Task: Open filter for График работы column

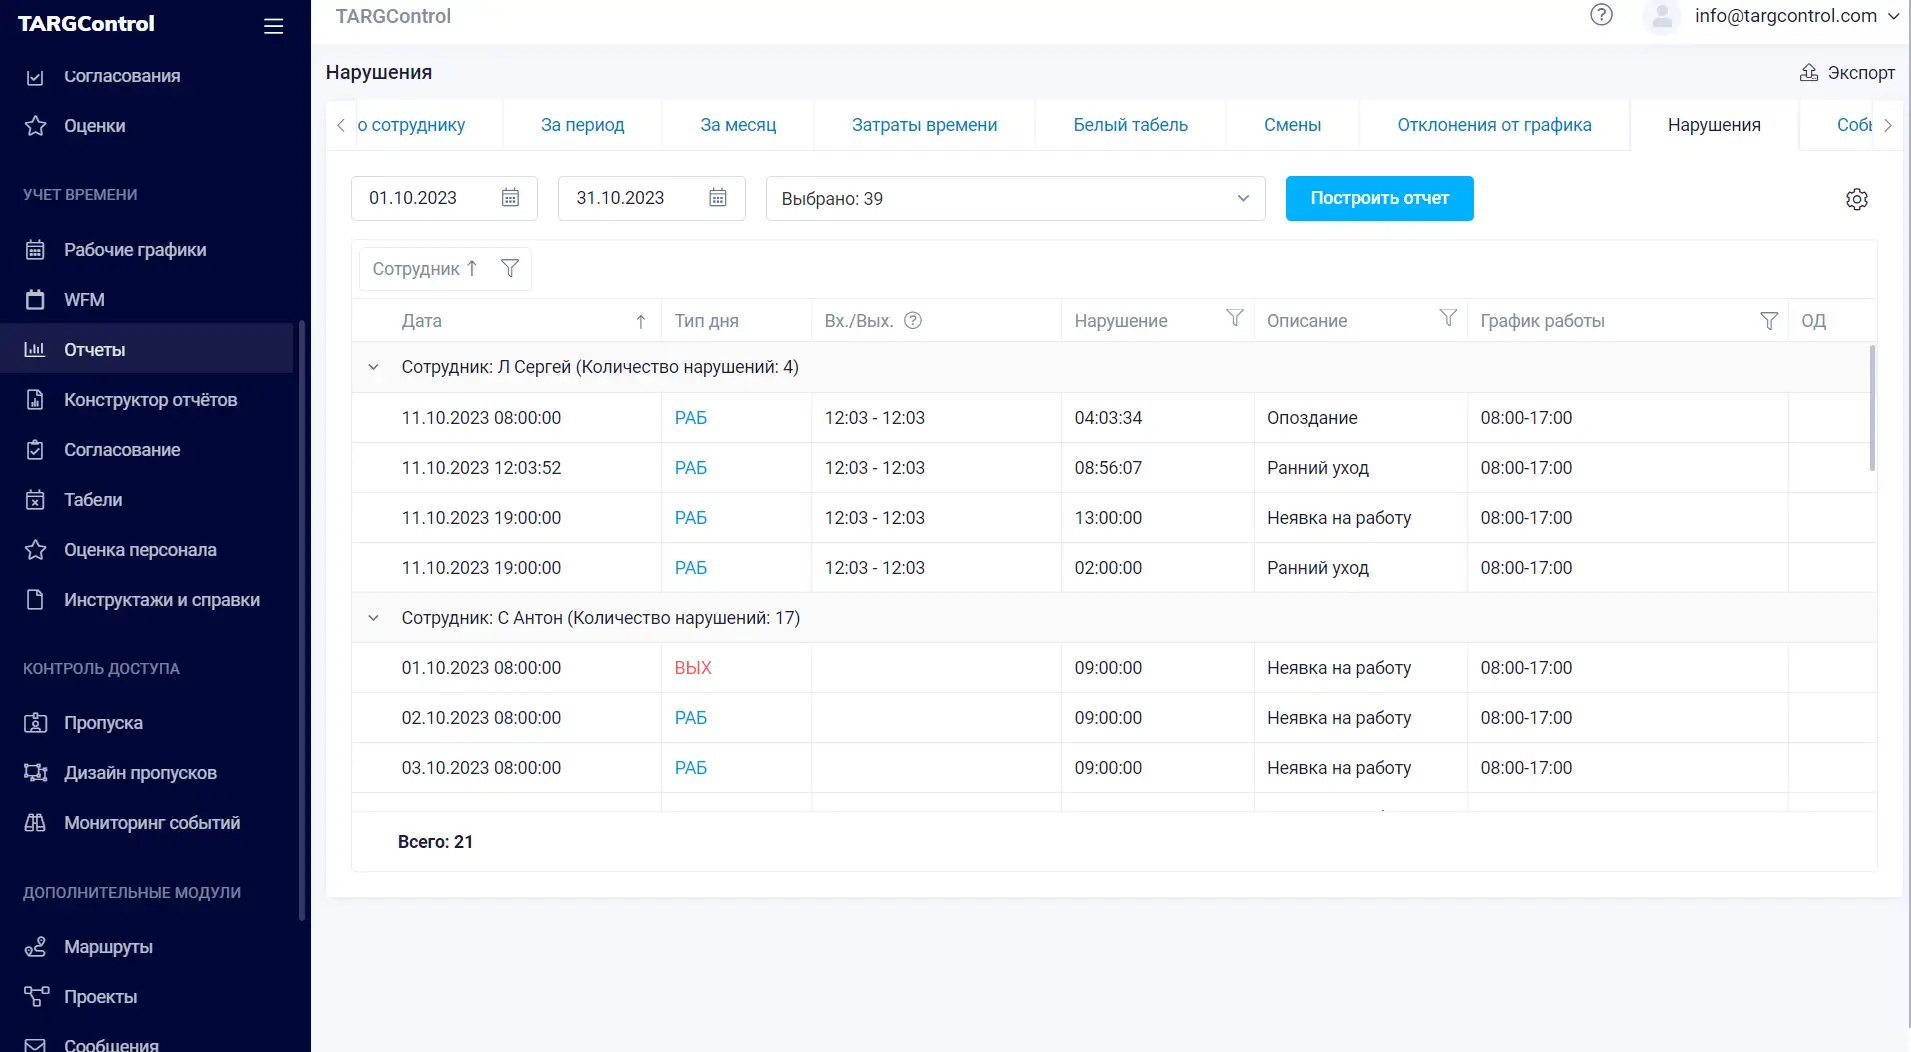Action: coord(1769,321)
